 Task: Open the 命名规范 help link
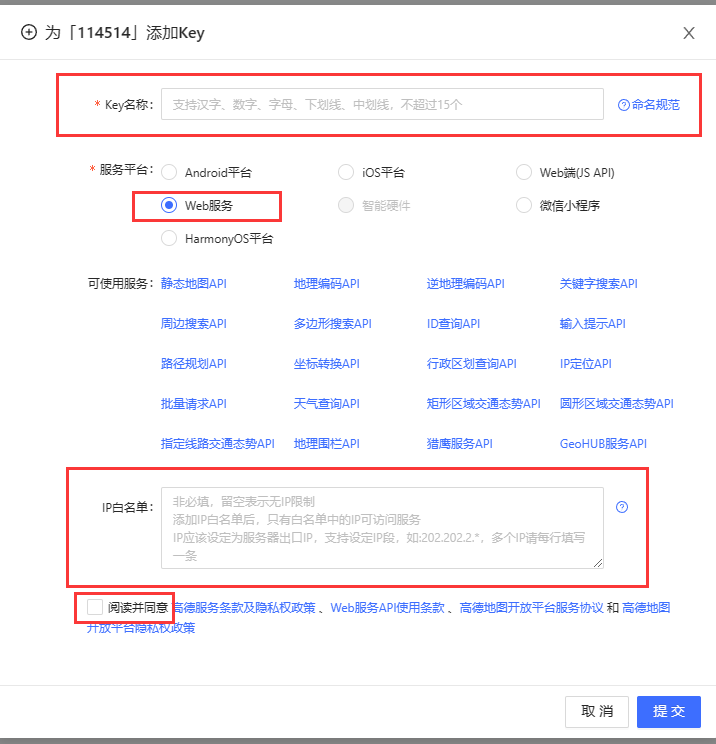pyautogui.click(x=649, y=104)
